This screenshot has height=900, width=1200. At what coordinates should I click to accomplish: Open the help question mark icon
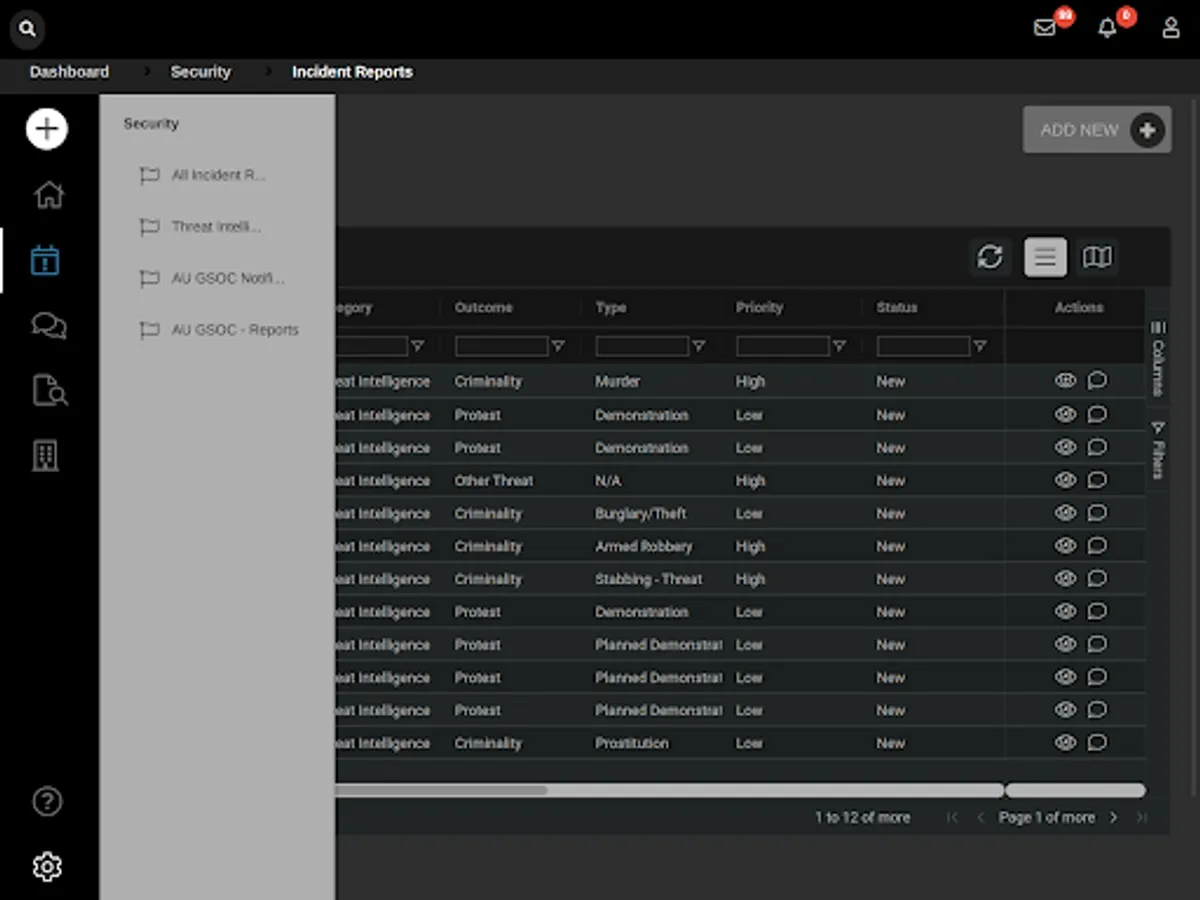click(47, 801)
